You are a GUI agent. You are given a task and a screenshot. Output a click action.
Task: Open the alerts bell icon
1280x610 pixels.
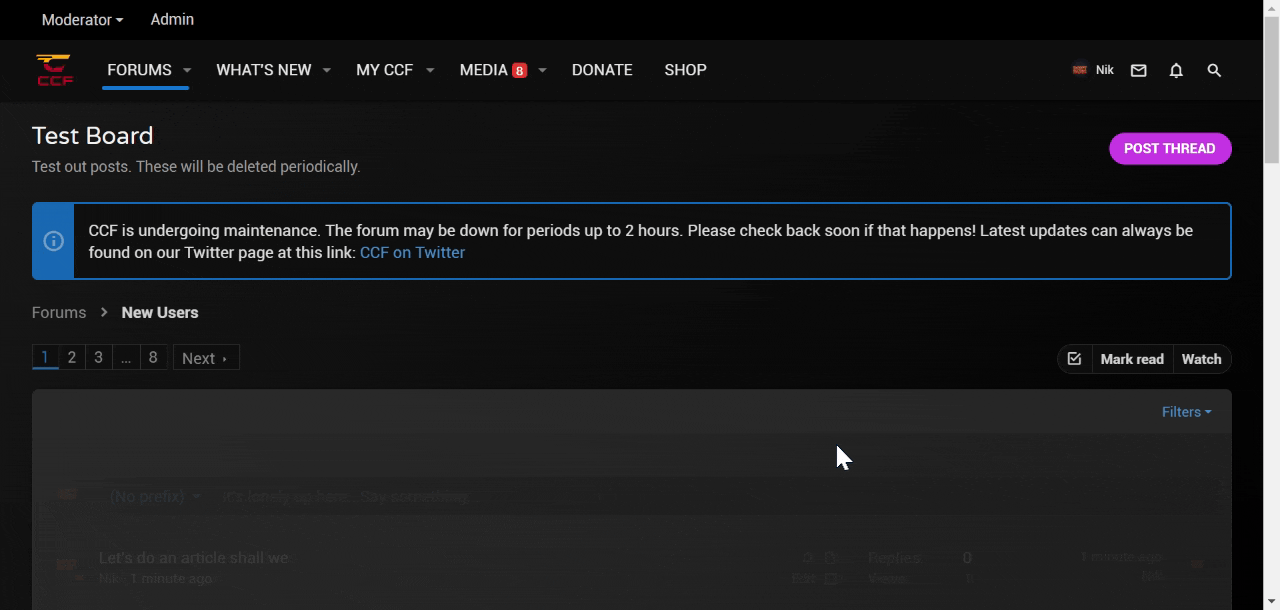(1176, 70)
